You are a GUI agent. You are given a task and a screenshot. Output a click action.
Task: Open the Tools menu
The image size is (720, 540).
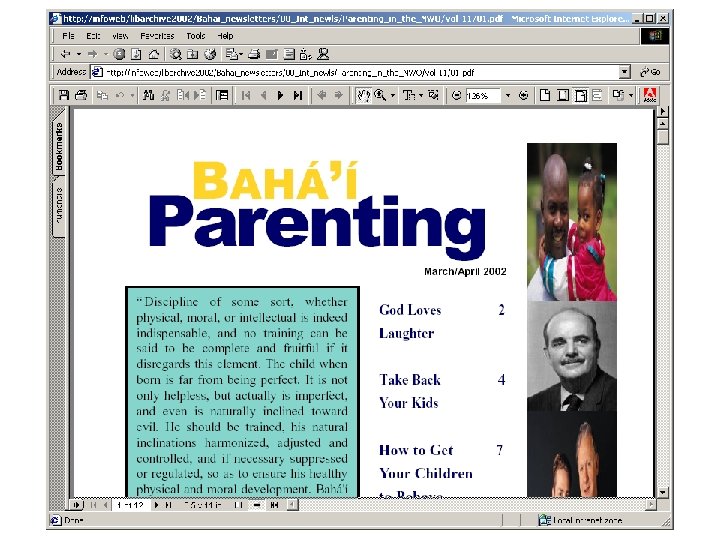click(x=196, y=36)
